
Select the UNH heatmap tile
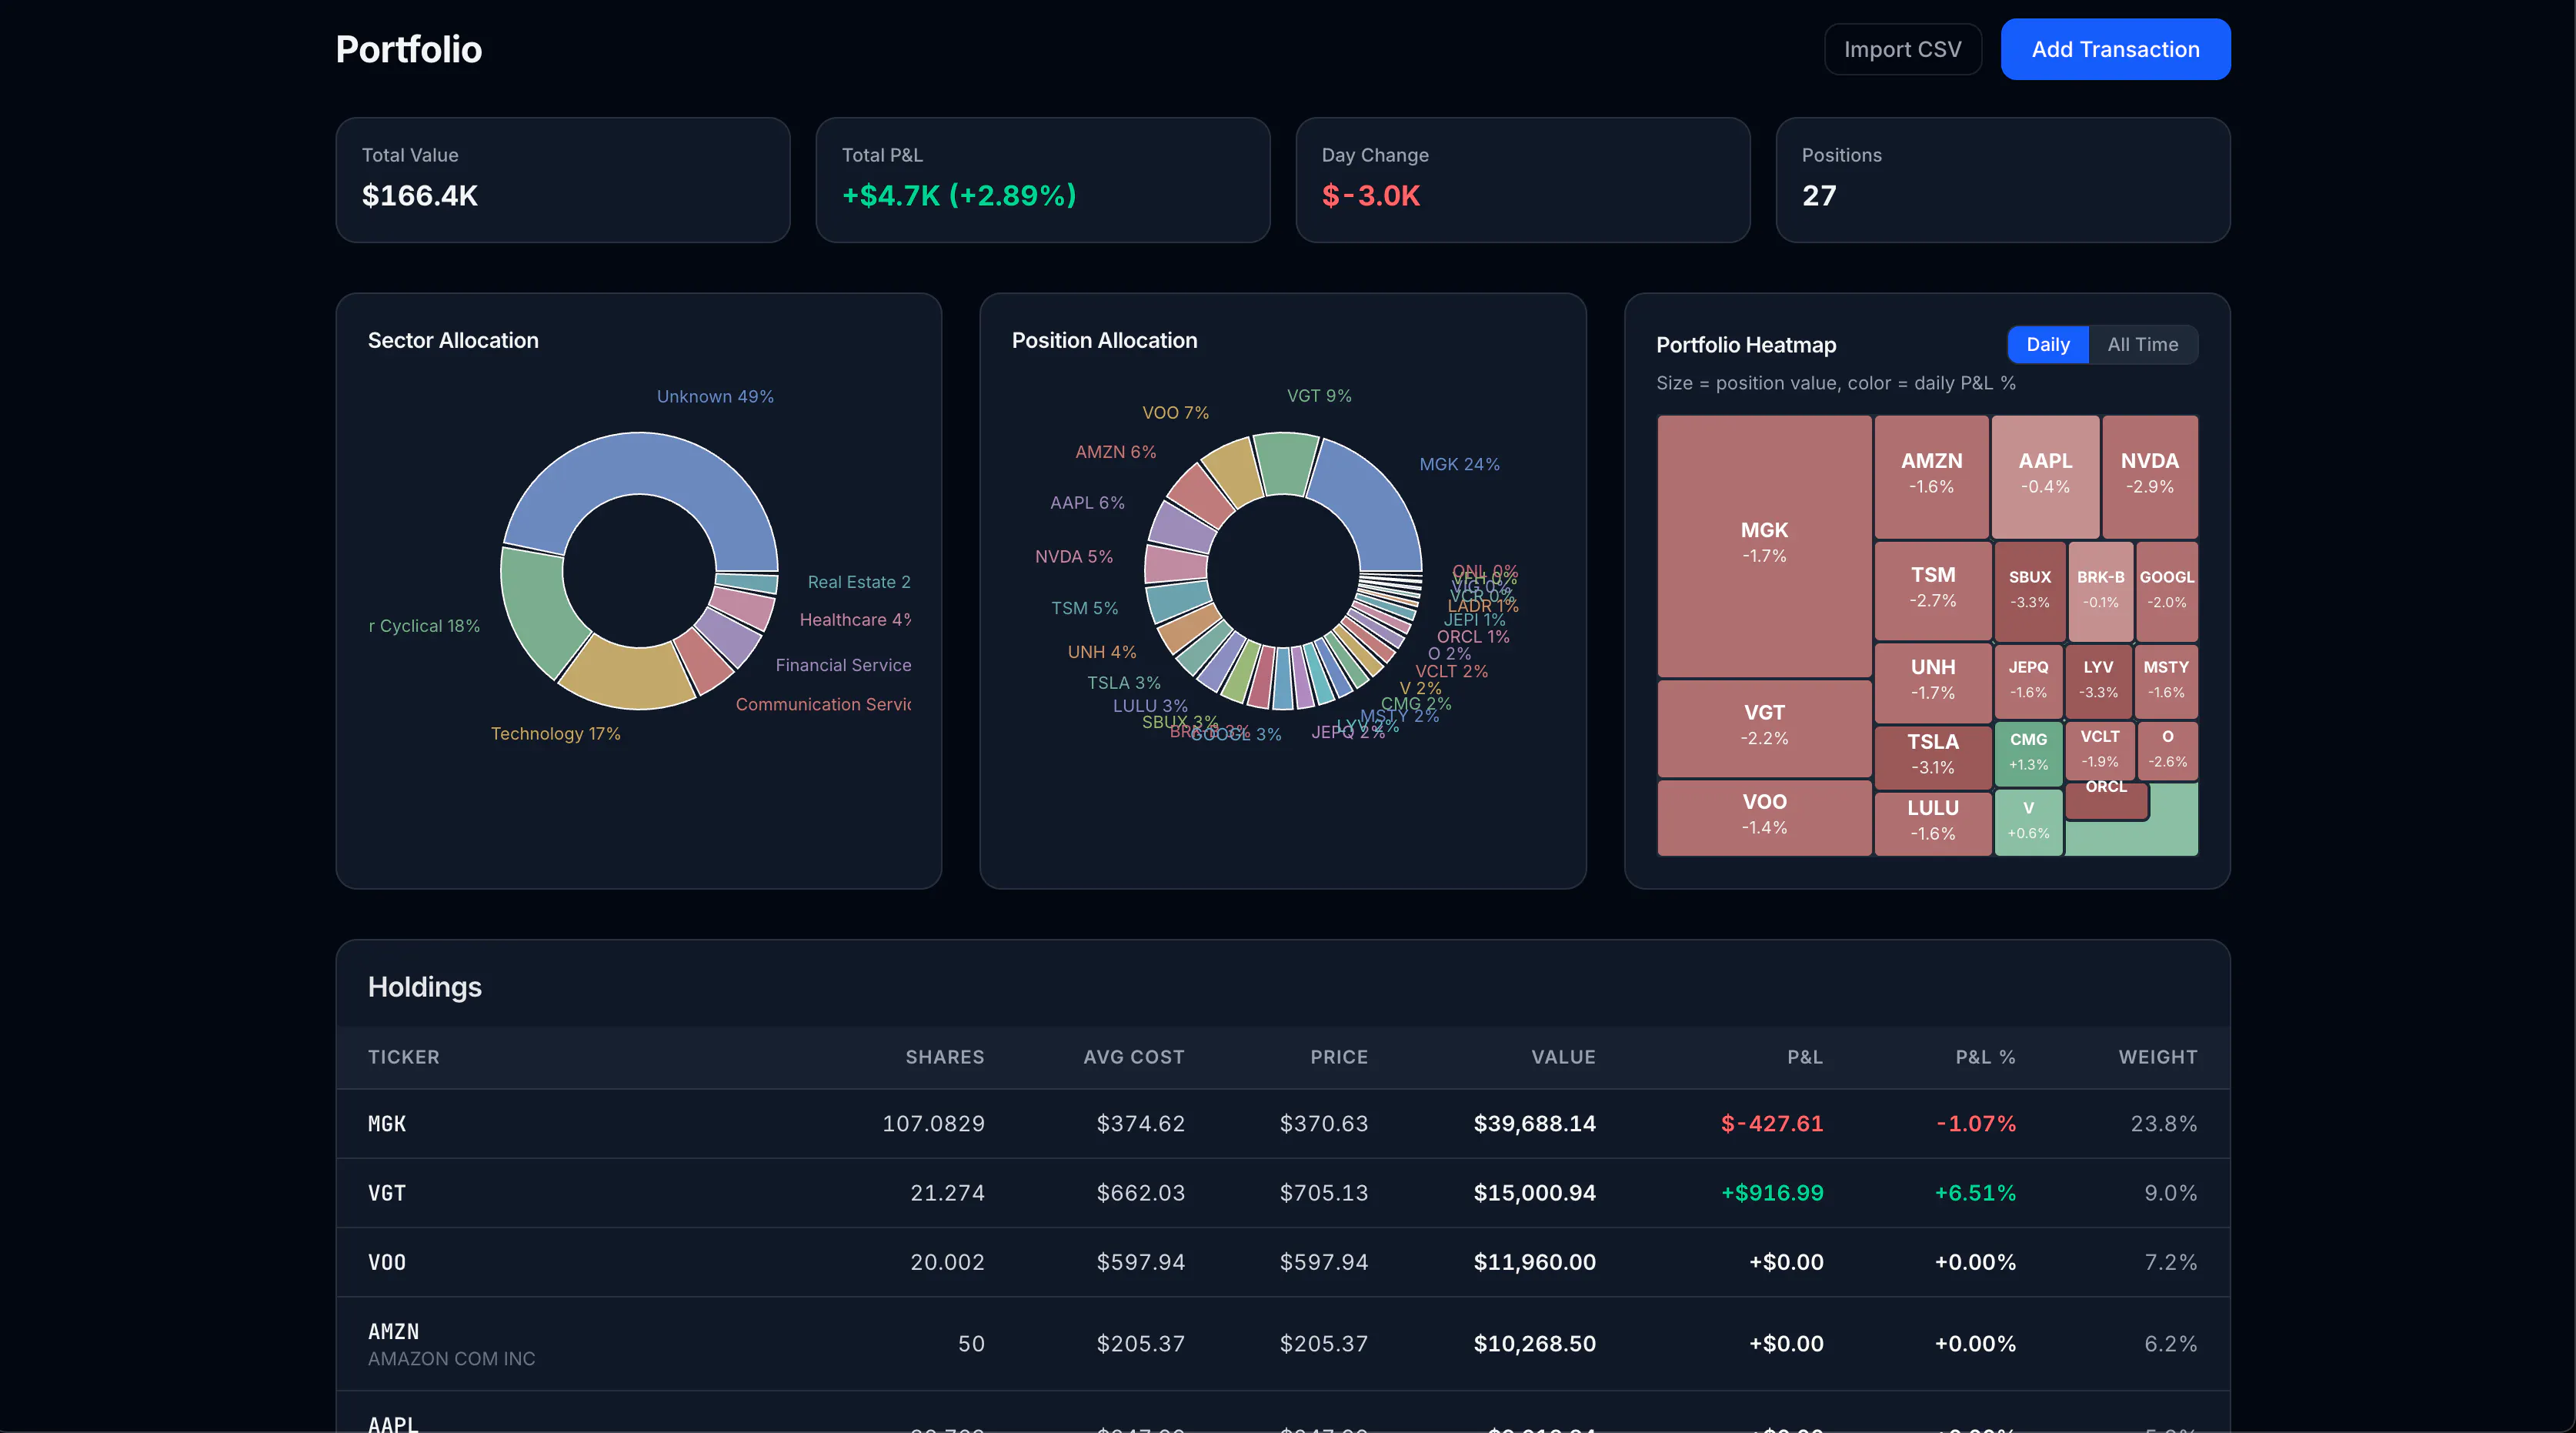click(1932, 682)
